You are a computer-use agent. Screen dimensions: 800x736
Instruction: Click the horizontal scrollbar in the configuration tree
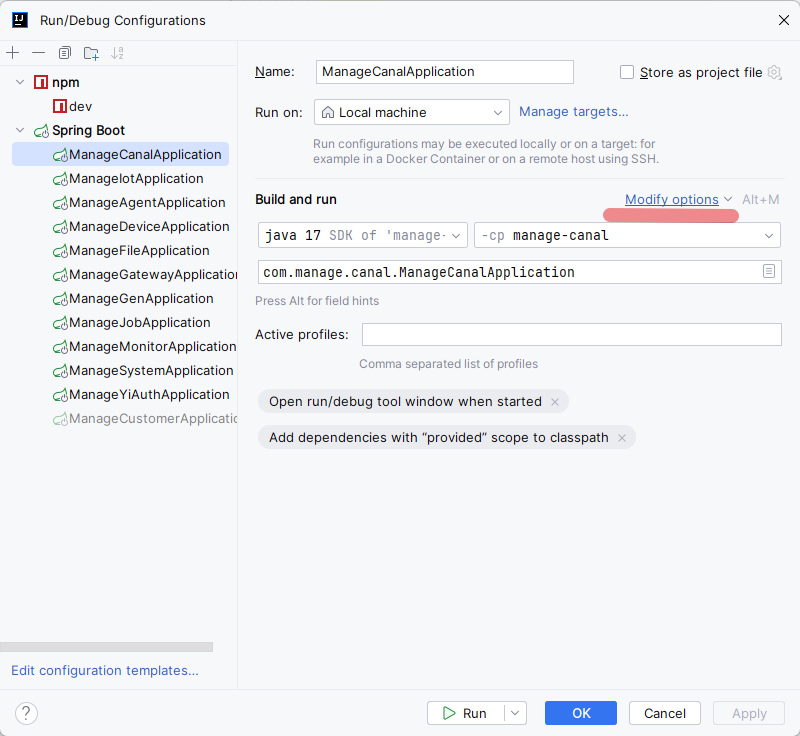click(x=106, y=647)
